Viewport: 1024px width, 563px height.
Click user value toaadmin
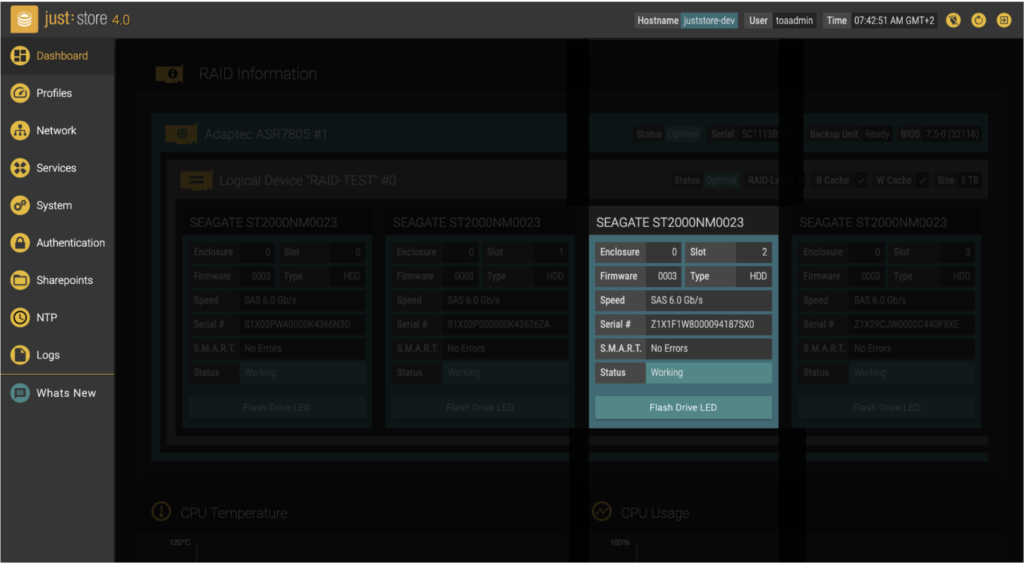coord(794,20)
